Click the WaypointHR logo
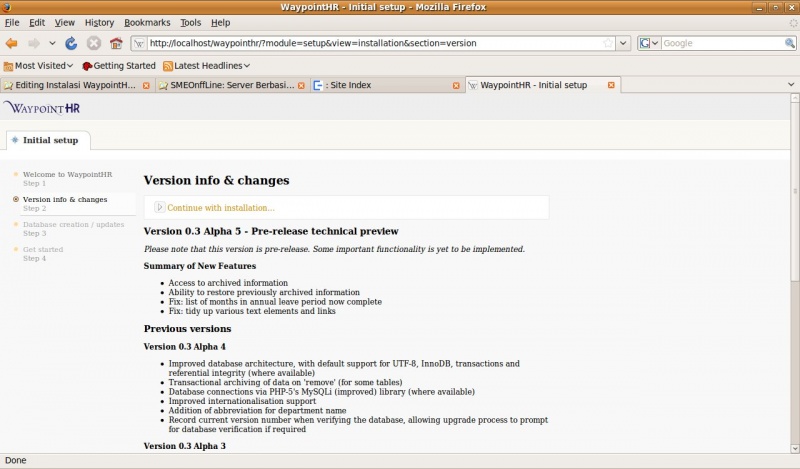This screenshot has width=800, height=469. point(42,108)
